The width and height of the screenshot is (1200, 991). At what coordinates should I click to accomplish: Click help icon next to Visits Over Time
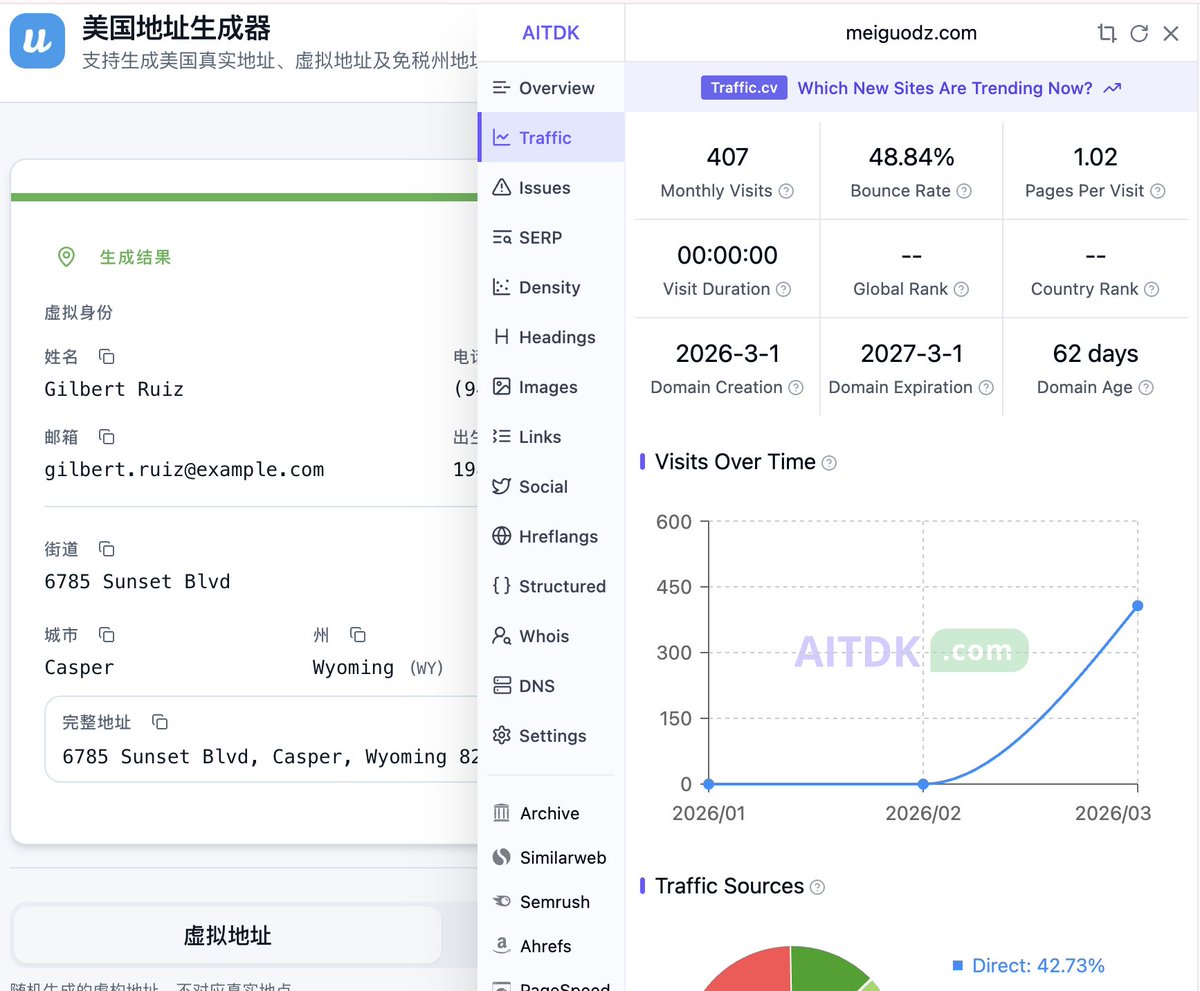tap(829, 463)
